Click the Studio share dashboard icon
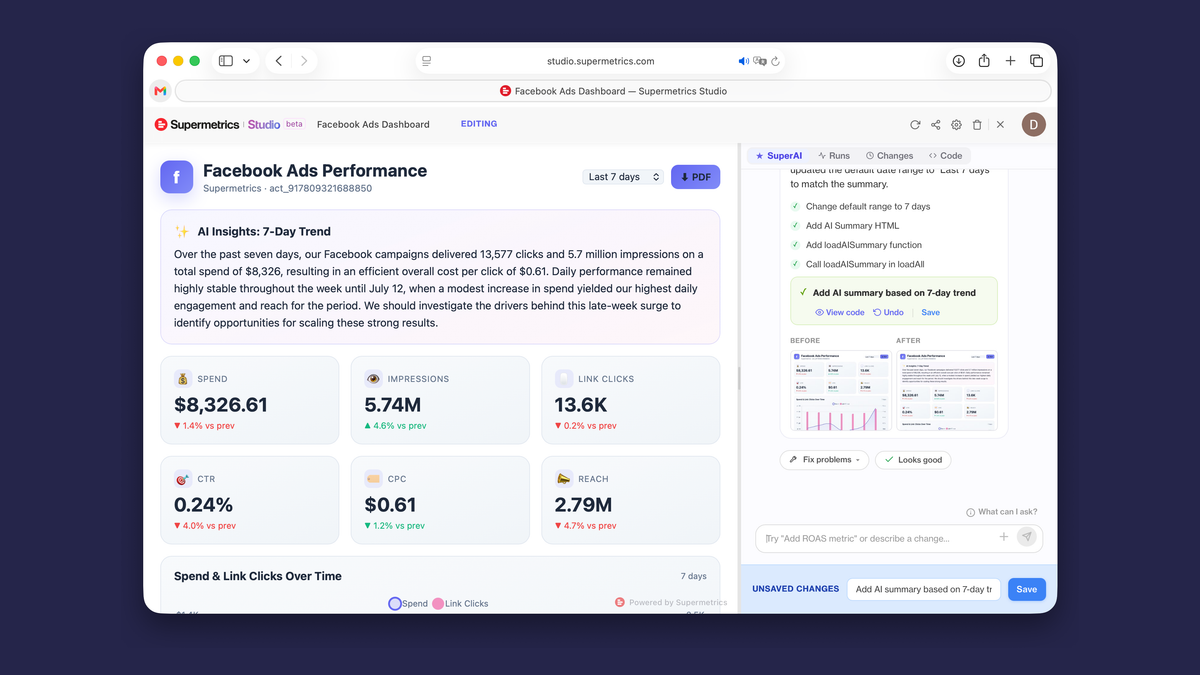The width and height of the screenshot is (1200, 675). [x=936, y=125]
